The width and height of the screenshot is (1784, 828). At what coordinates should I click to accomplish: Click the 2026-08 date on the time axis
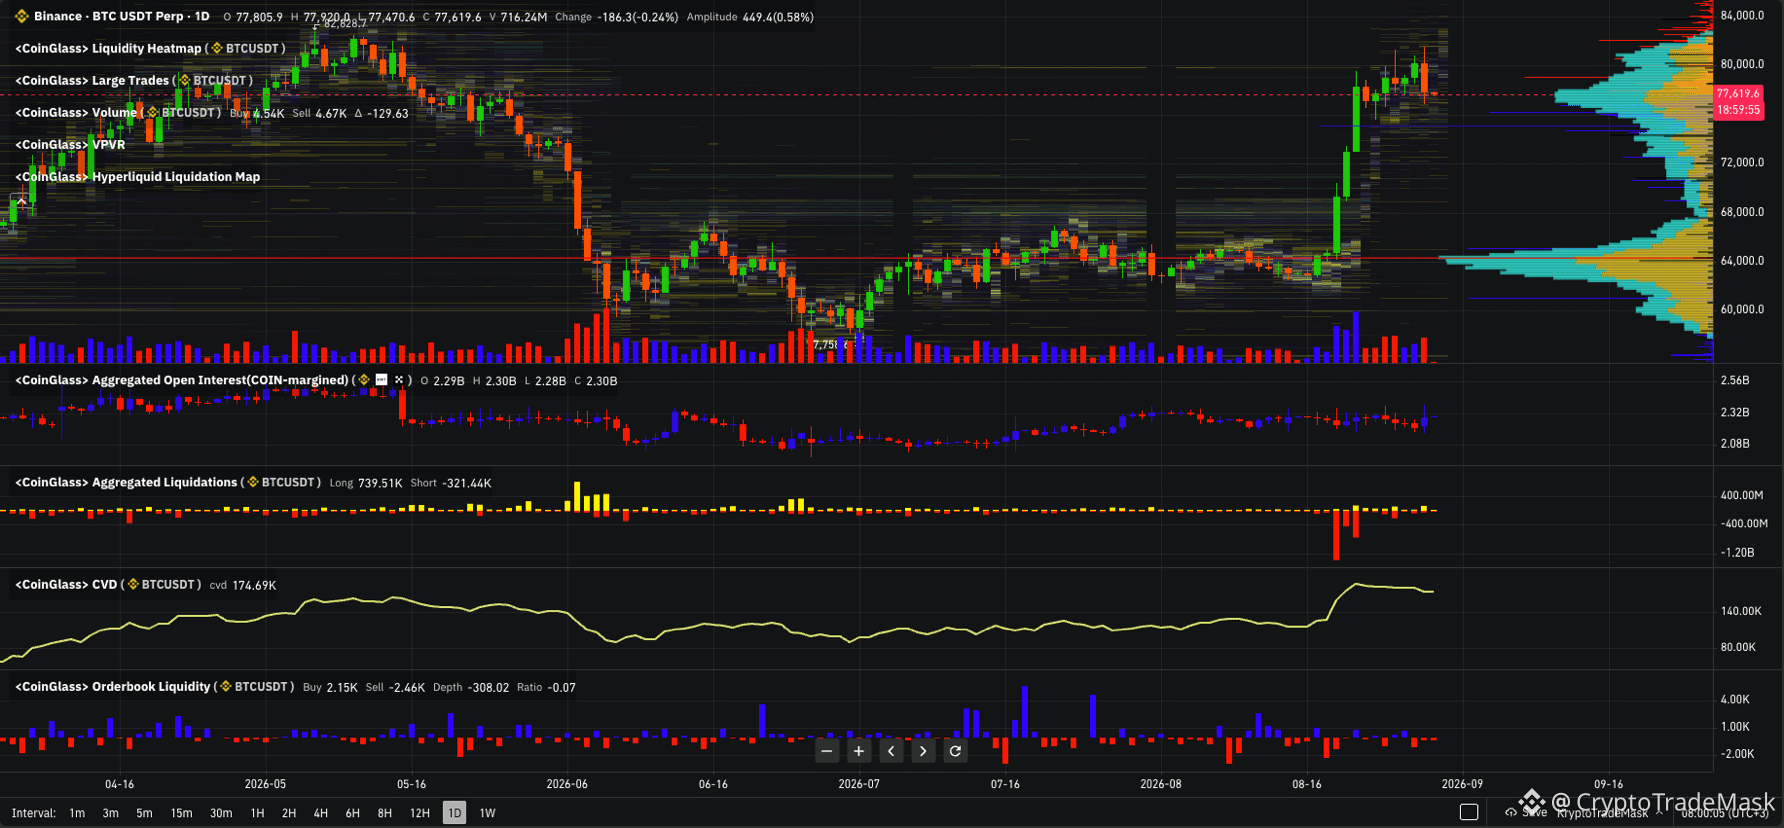click(1161, 784)
